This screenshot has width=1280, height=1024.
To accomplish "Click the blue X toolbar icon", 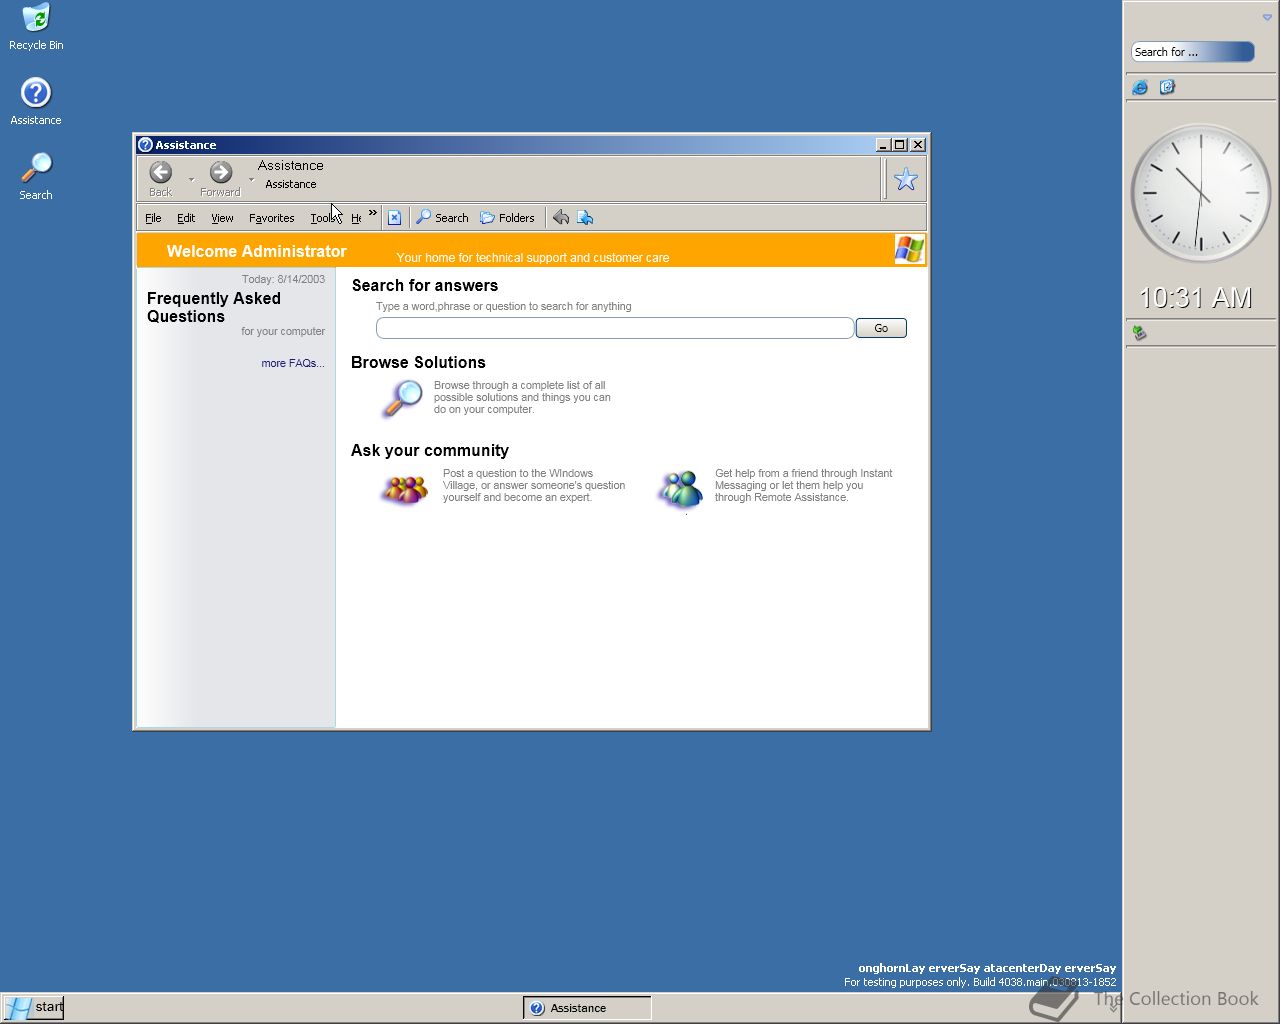I will click(395, 218).
